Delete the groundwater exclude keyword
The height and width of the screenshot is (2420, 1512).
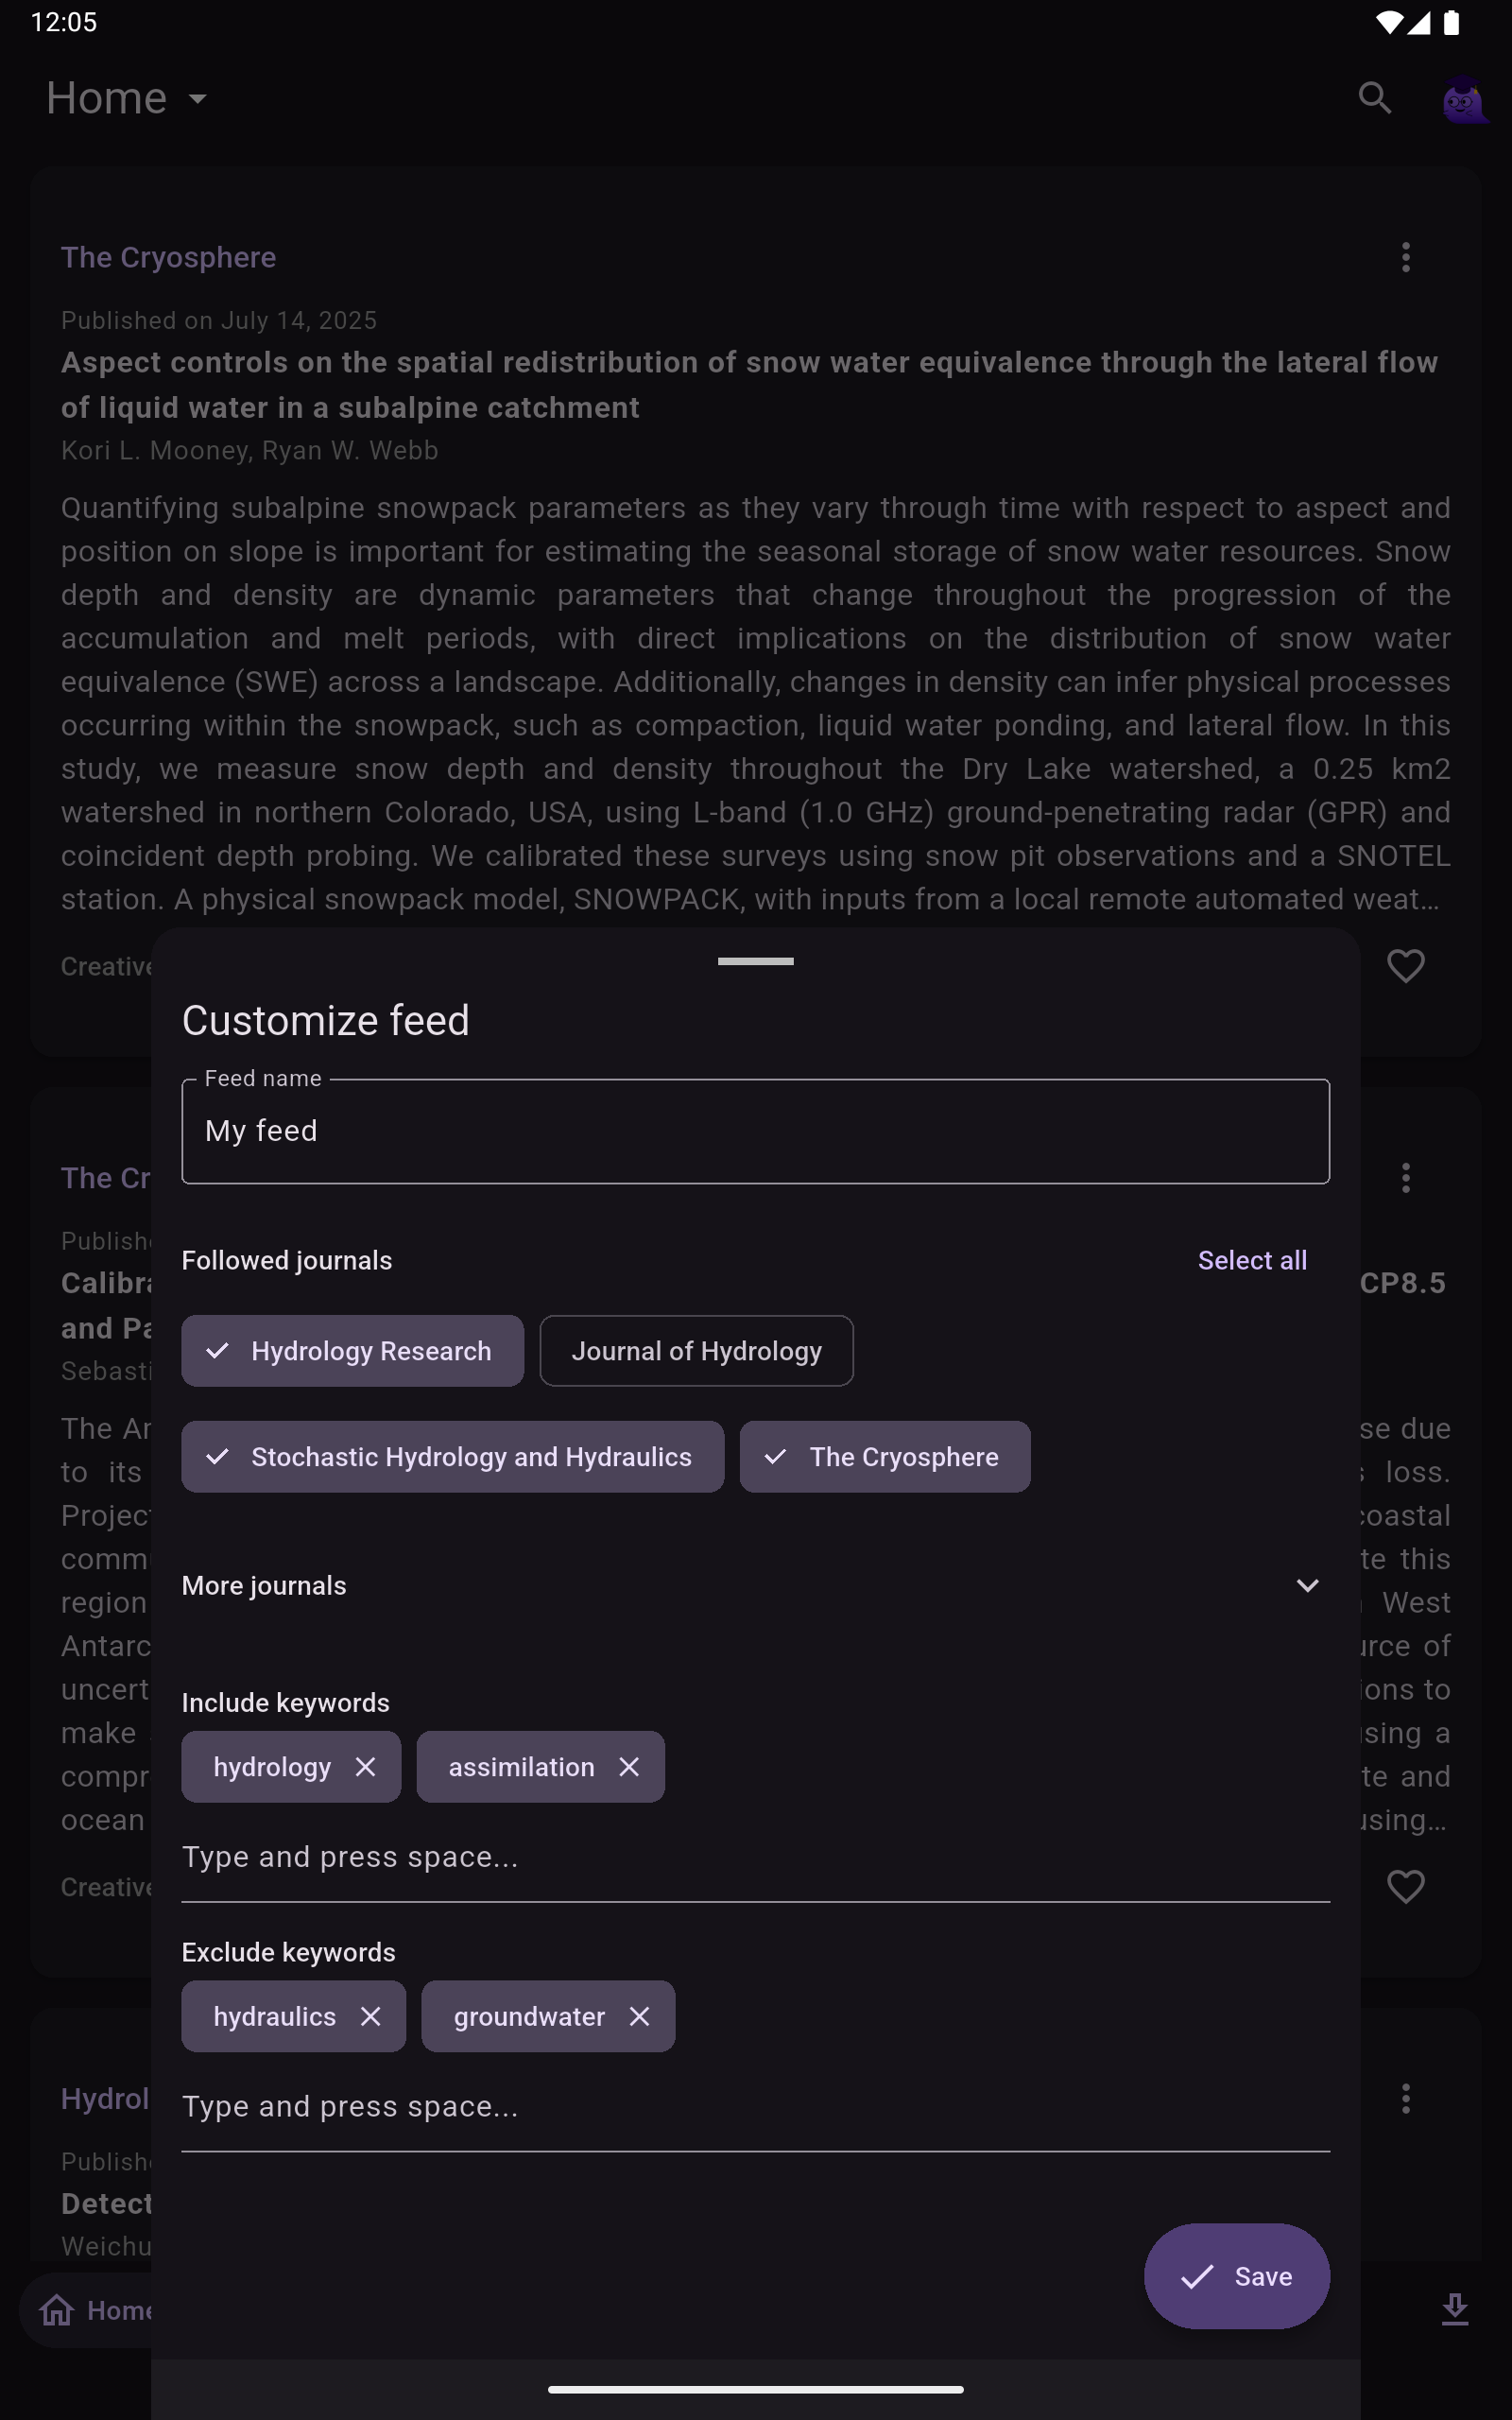coord(639,2017)
